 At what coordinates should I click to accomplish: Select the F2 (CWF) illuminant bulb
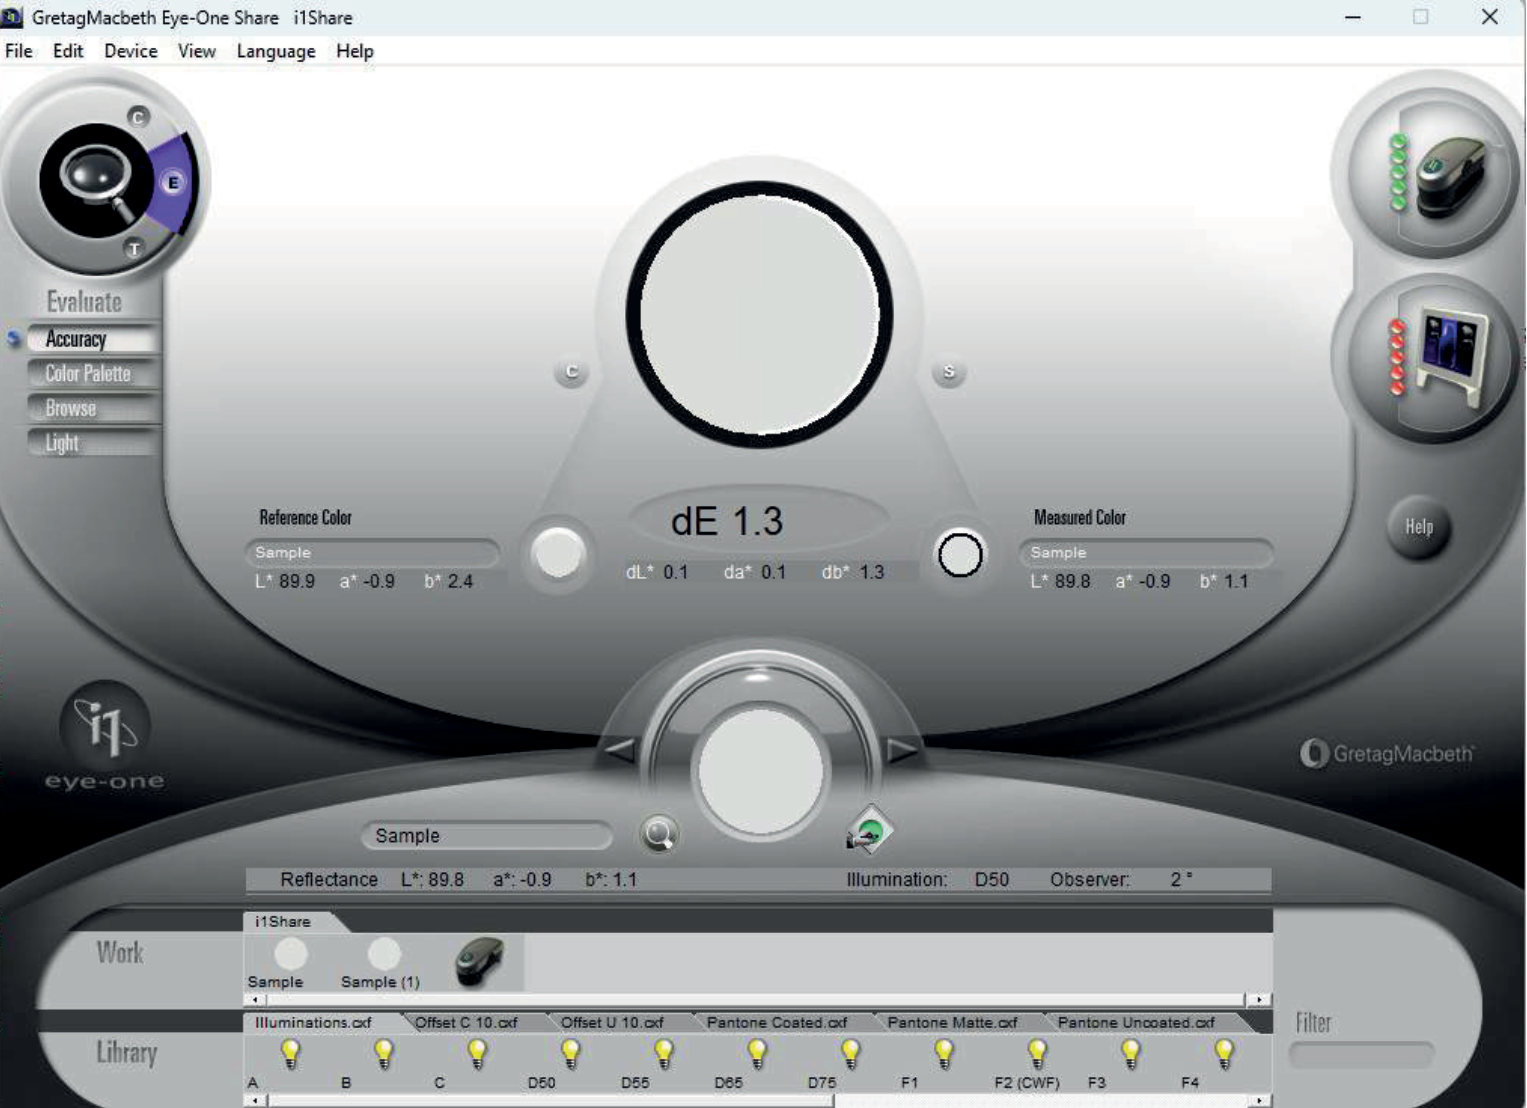(1037, 1054)
